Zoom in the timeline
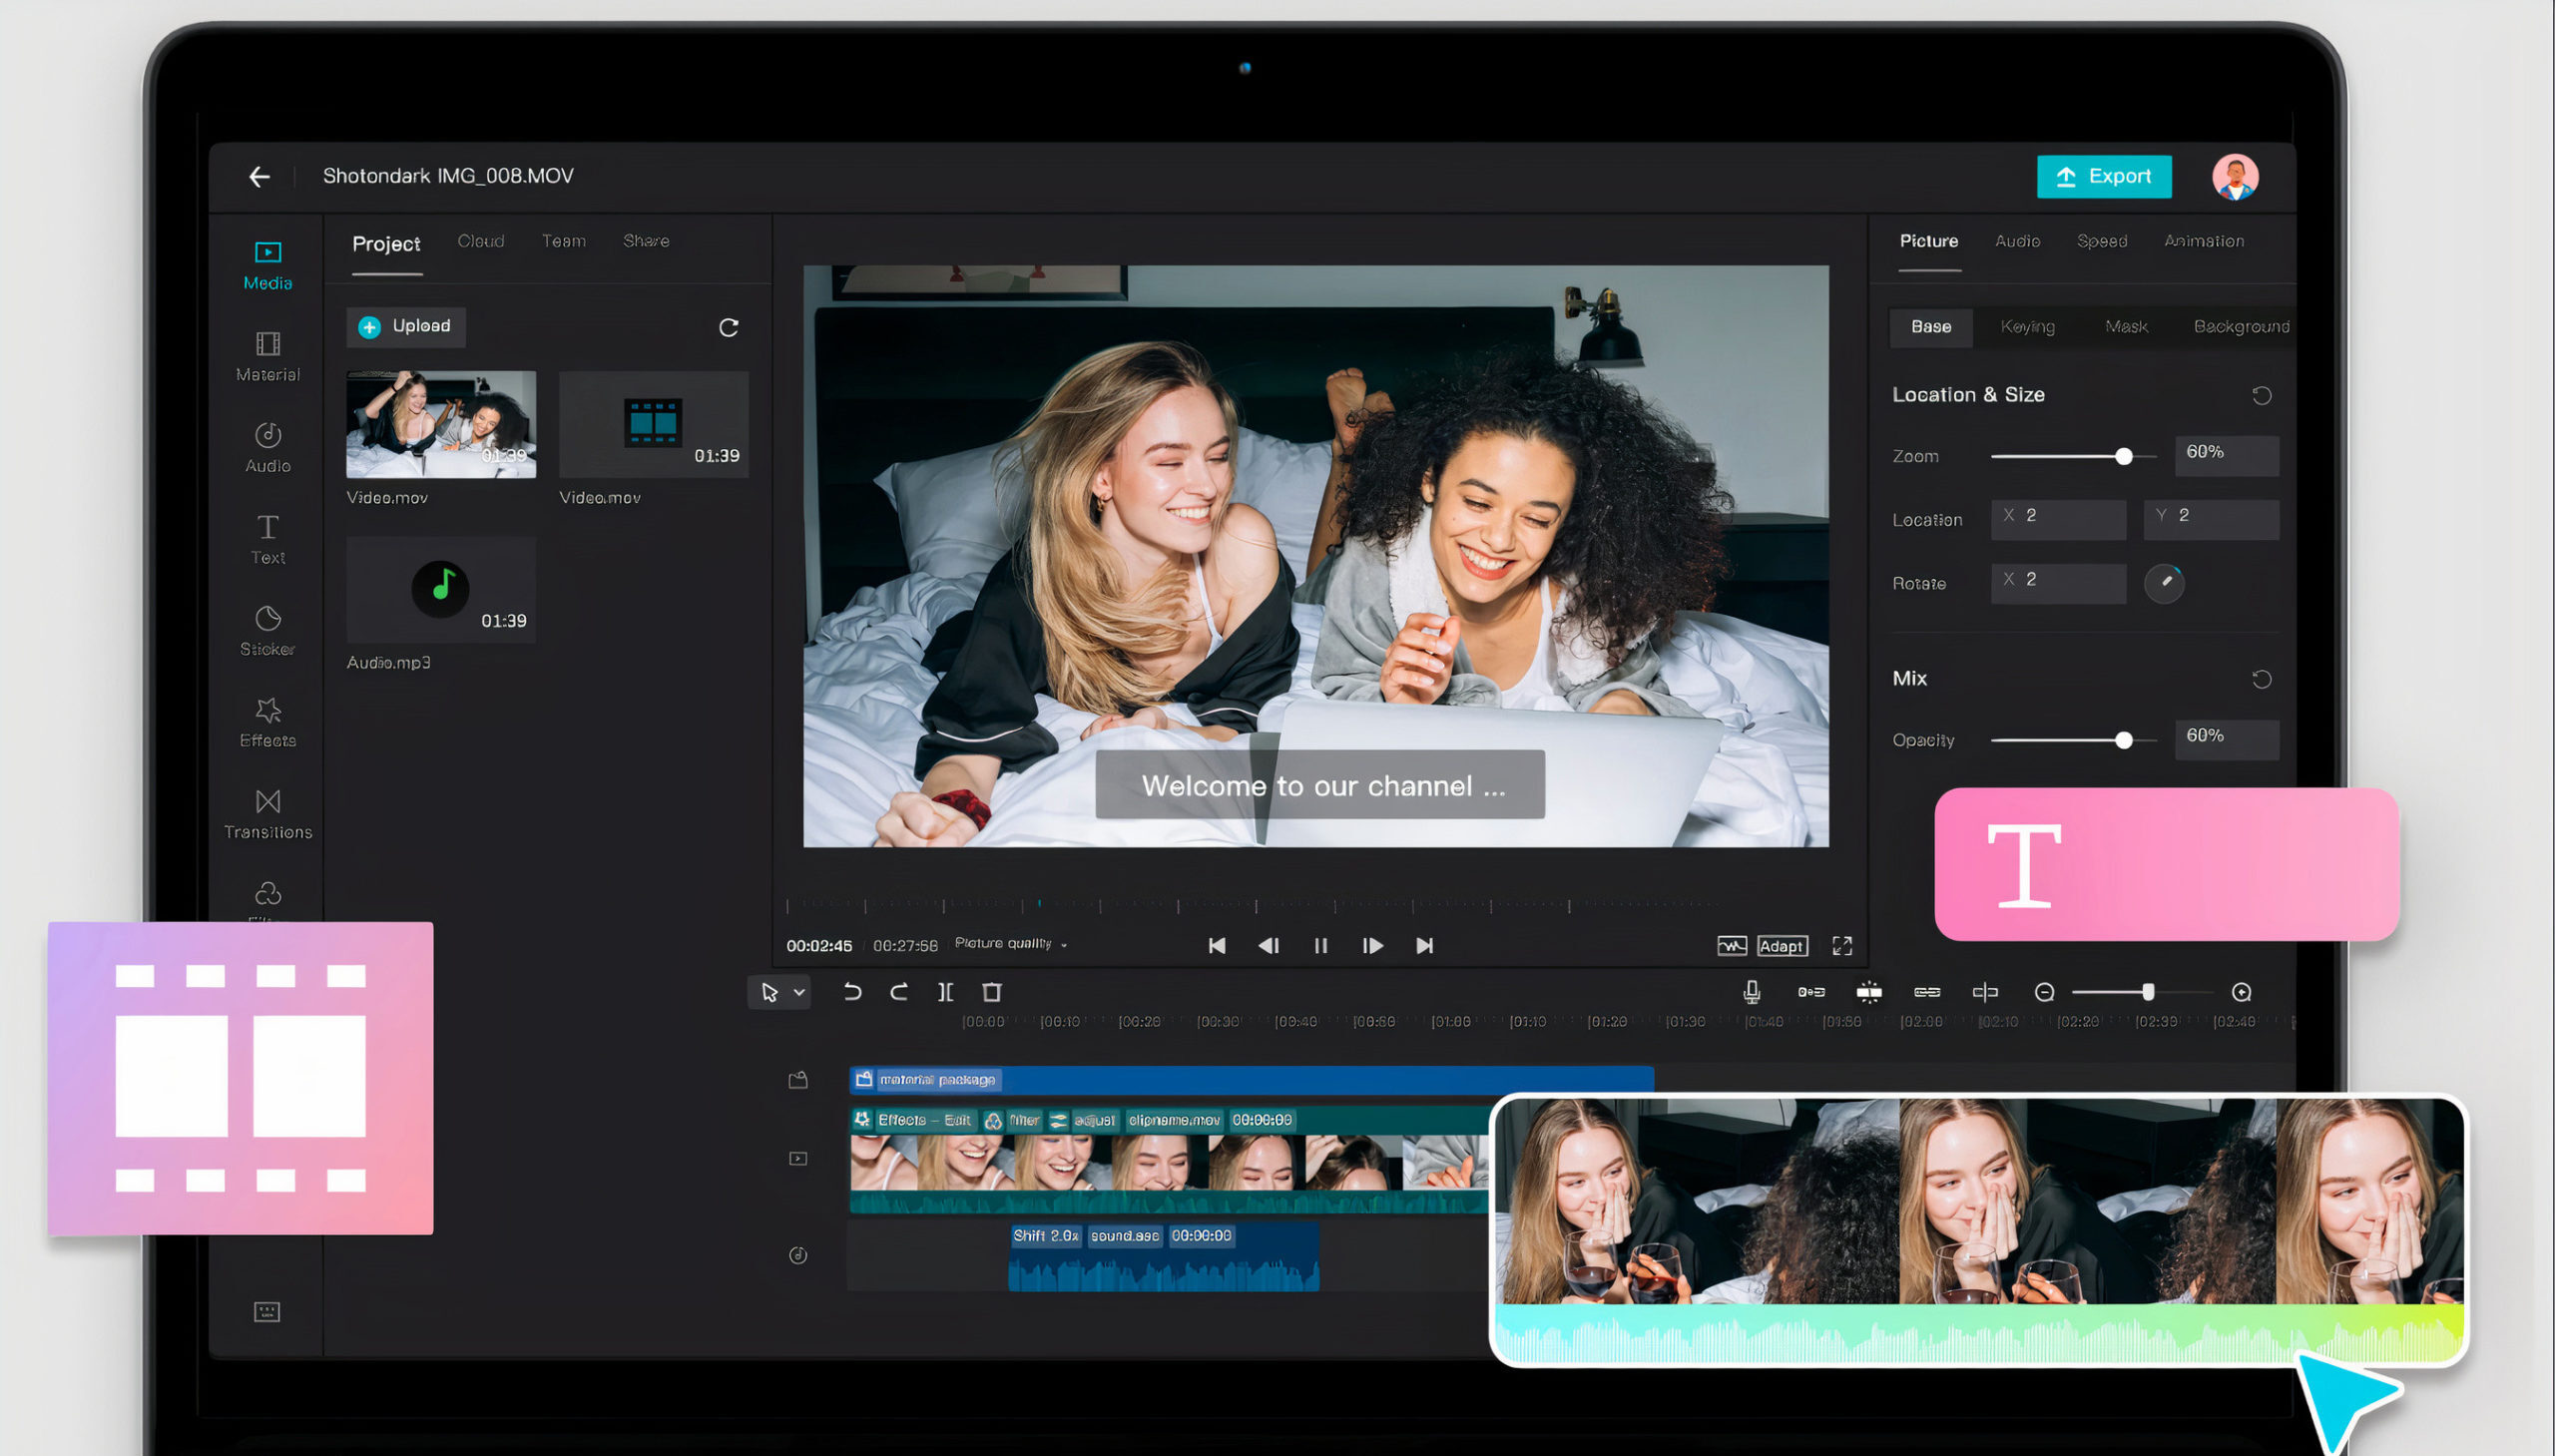The width and height of the screenshot is (2555, 1456). pos(2241,992)
